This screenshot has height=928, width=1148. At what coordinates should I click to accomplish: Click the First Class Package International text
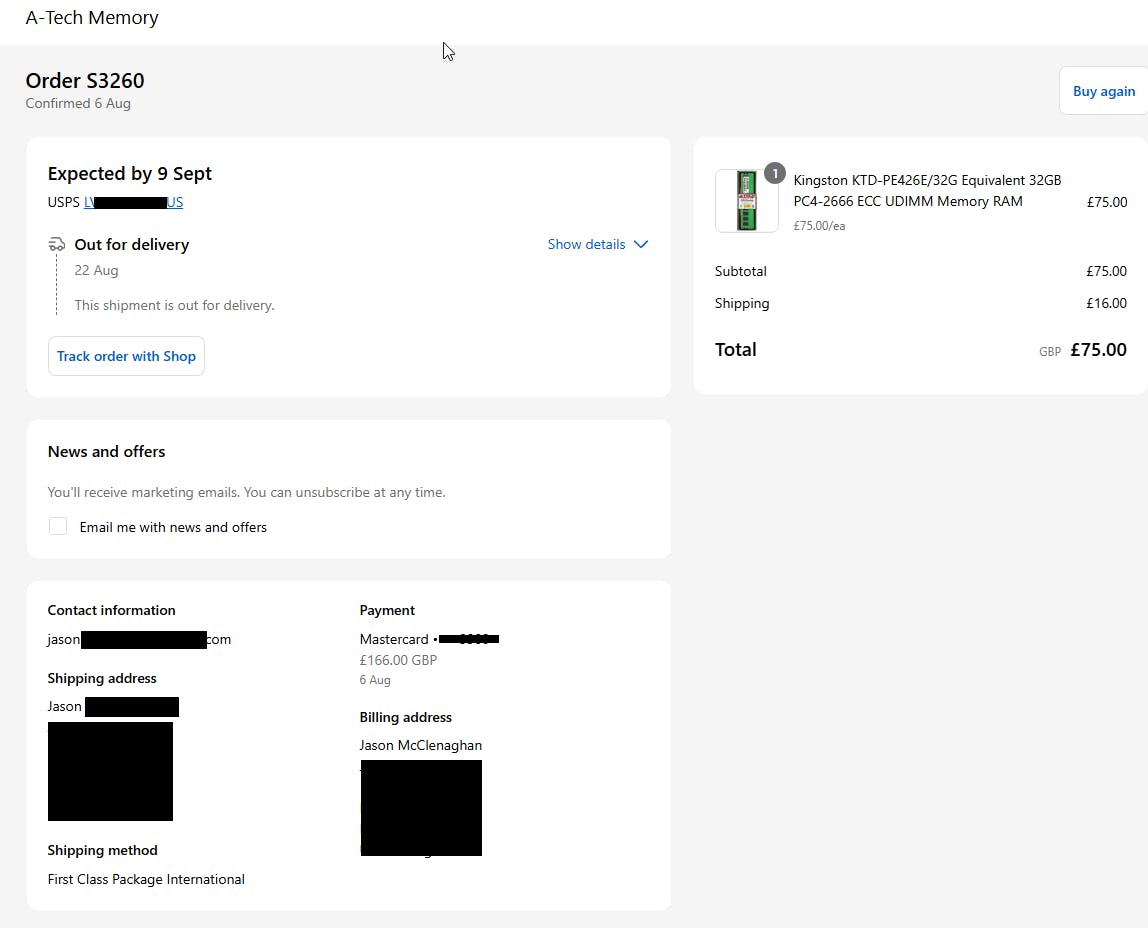[x=146, y=880]
